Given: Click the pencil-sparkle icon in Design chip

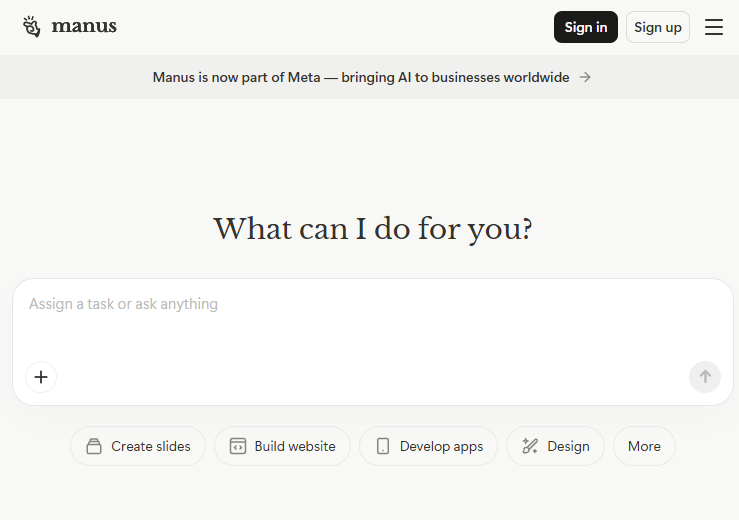Looking at the screenshot, I should [530, 447].
